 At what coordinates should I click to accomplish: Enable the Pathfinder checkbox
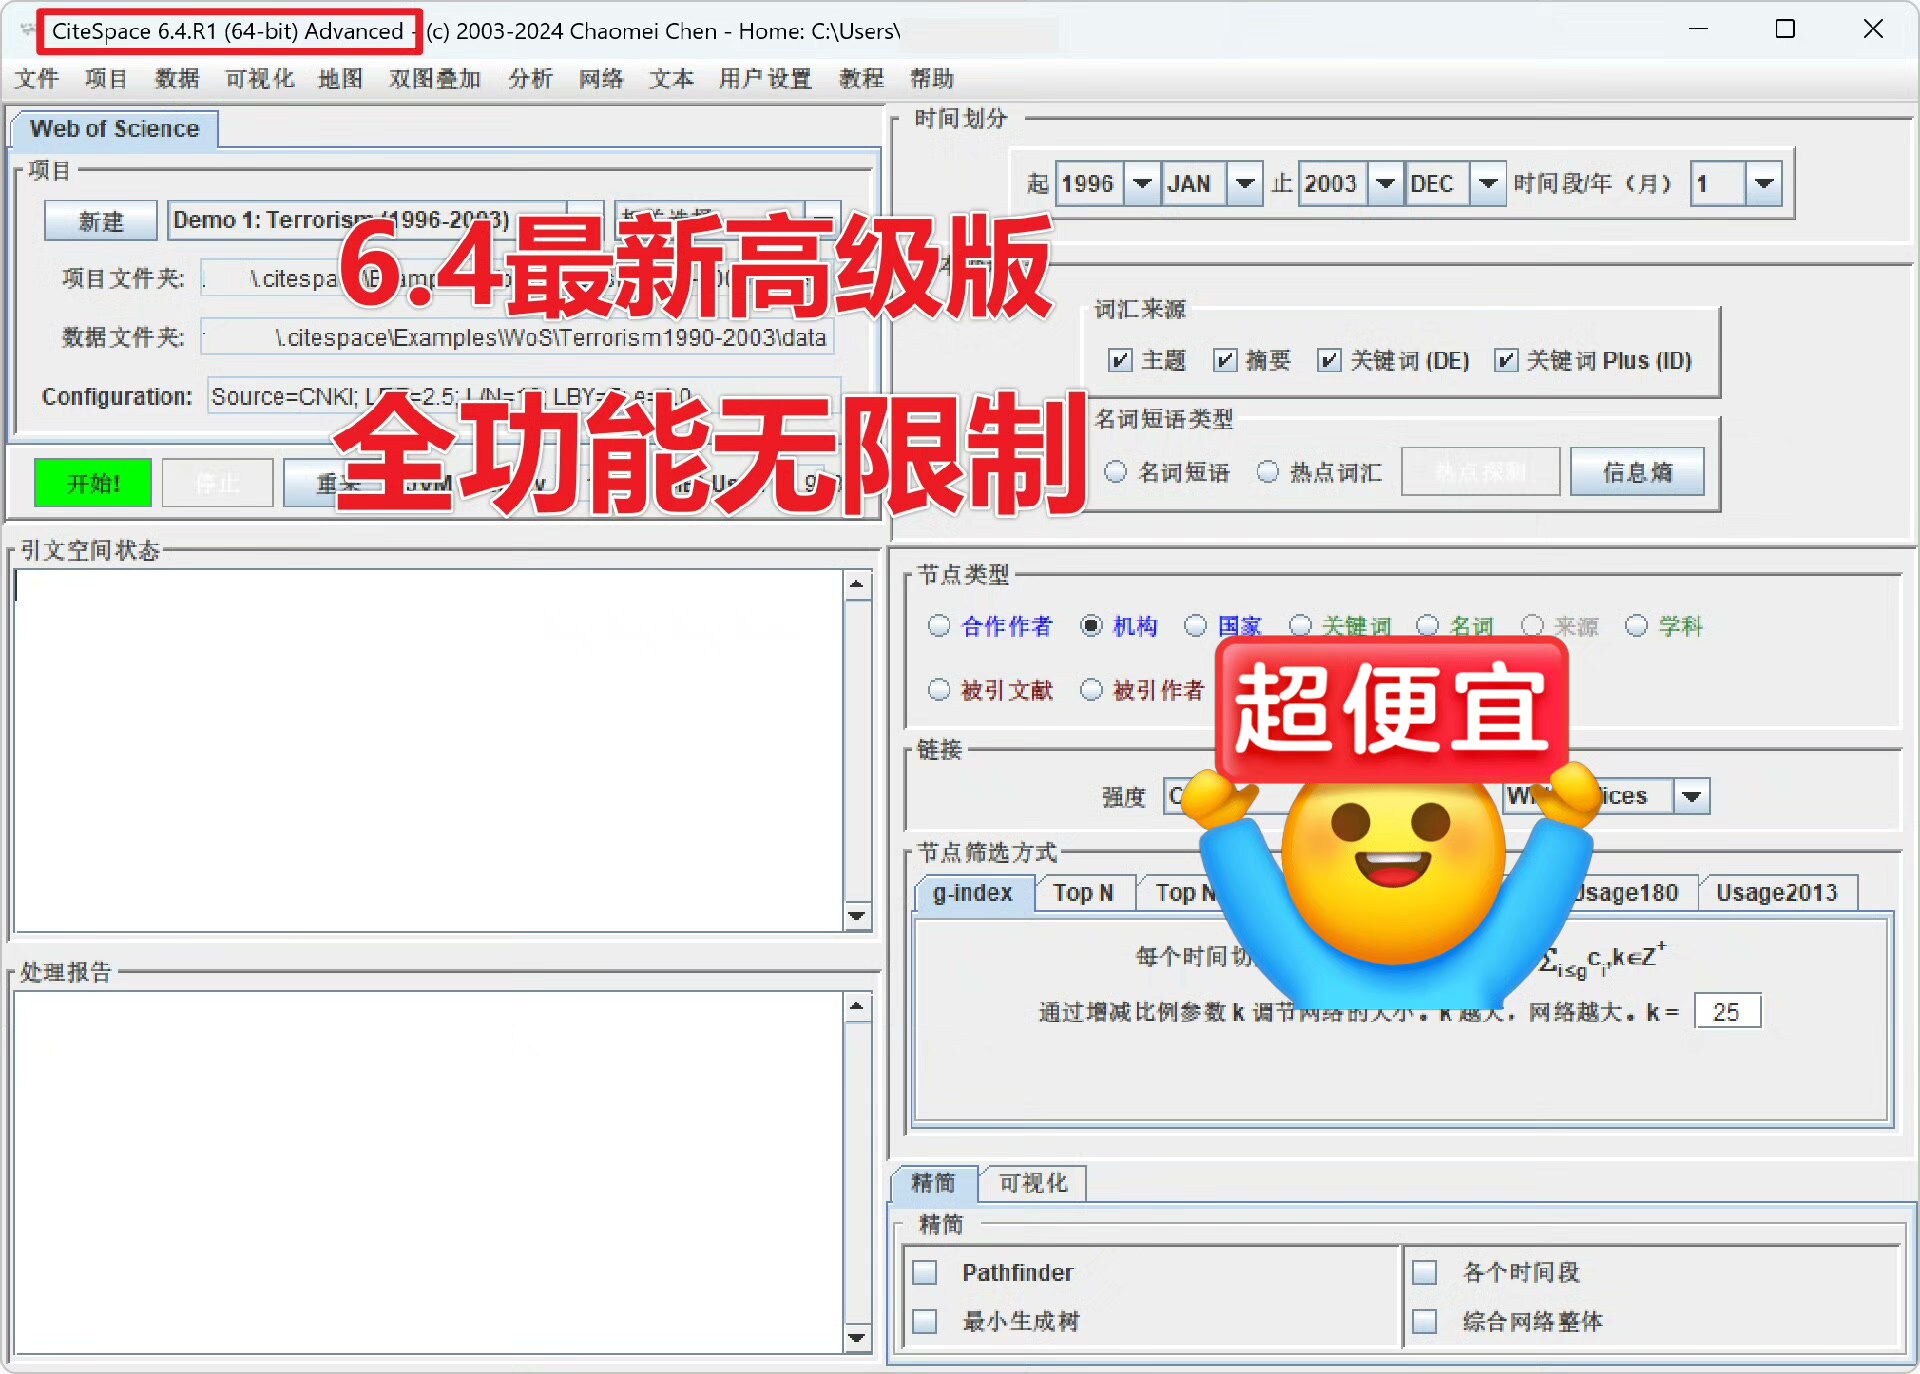point(925,1272)
